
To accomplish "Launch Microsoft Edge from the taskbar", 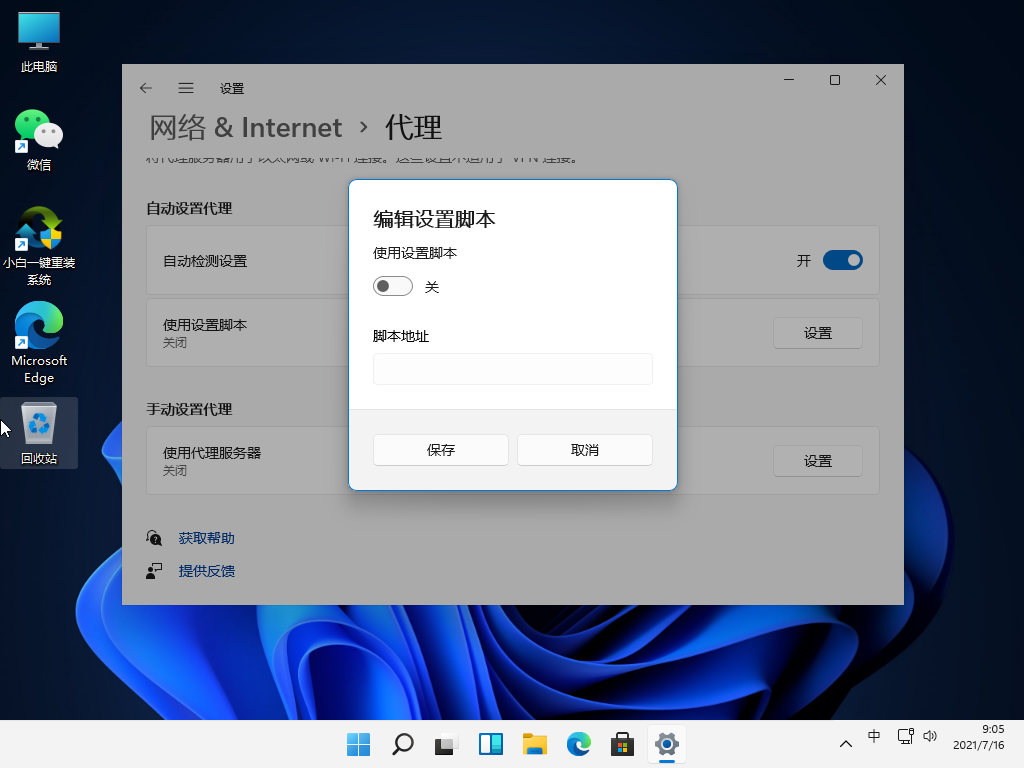I will click(x=578, y=745).
